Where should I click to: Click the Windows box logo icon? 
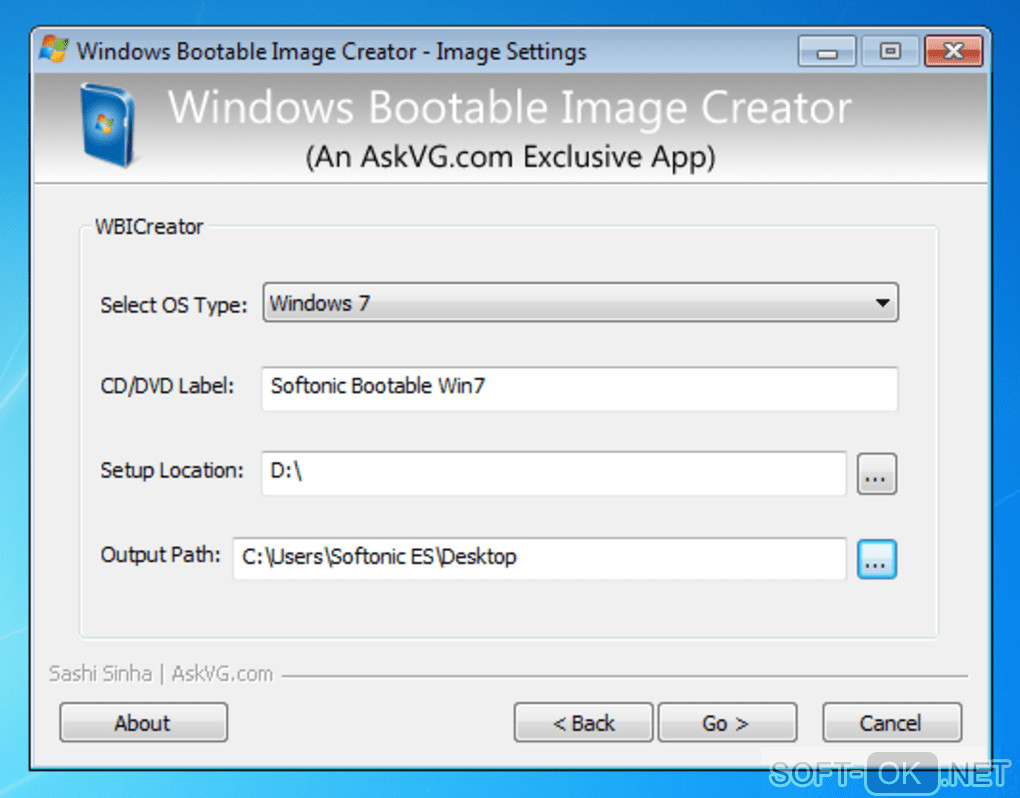tap(107, 125)
